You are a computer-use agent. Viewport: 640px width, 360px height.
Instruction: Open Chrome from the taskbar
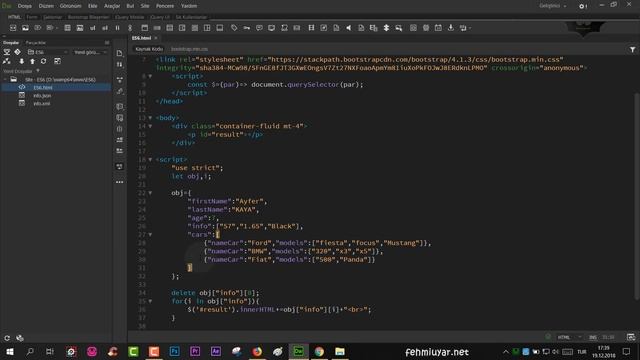click(x=319, y=351)
